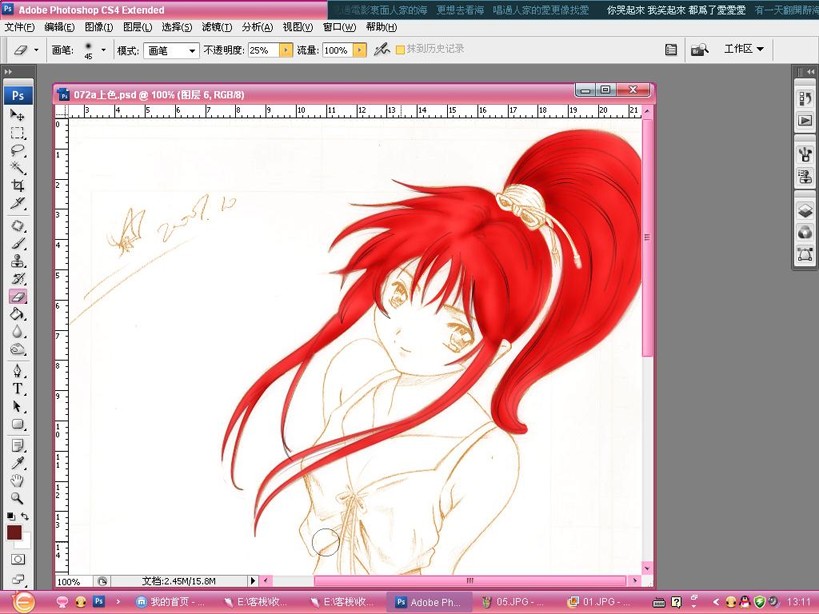Select the Move tool

coord(18,115)
